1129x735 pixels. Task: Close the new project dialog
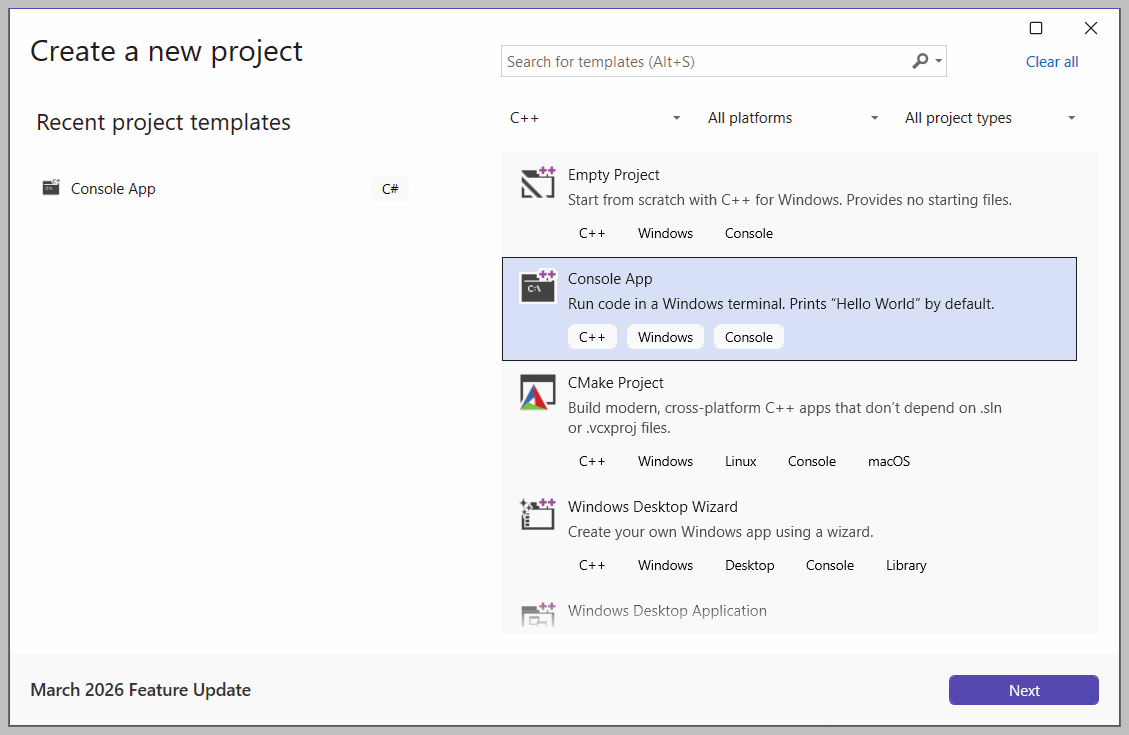click(1091, 28)
